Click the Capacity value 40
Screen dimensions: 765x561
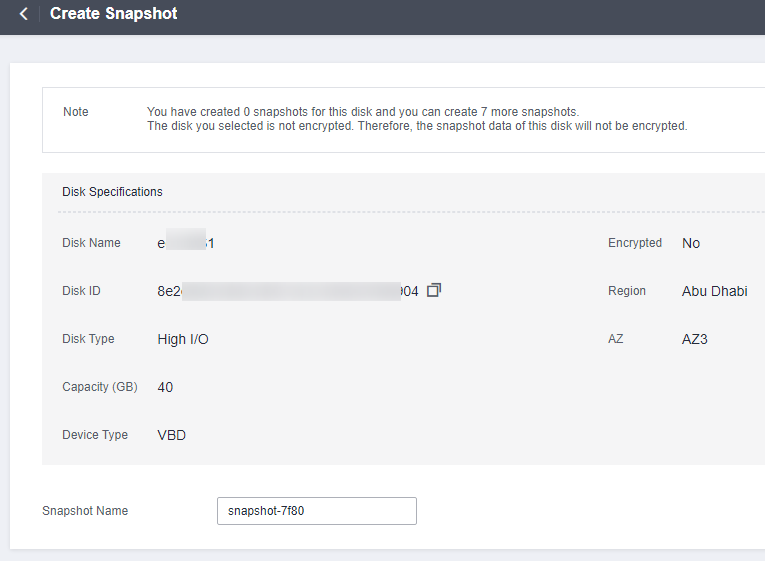coord(165,387)
